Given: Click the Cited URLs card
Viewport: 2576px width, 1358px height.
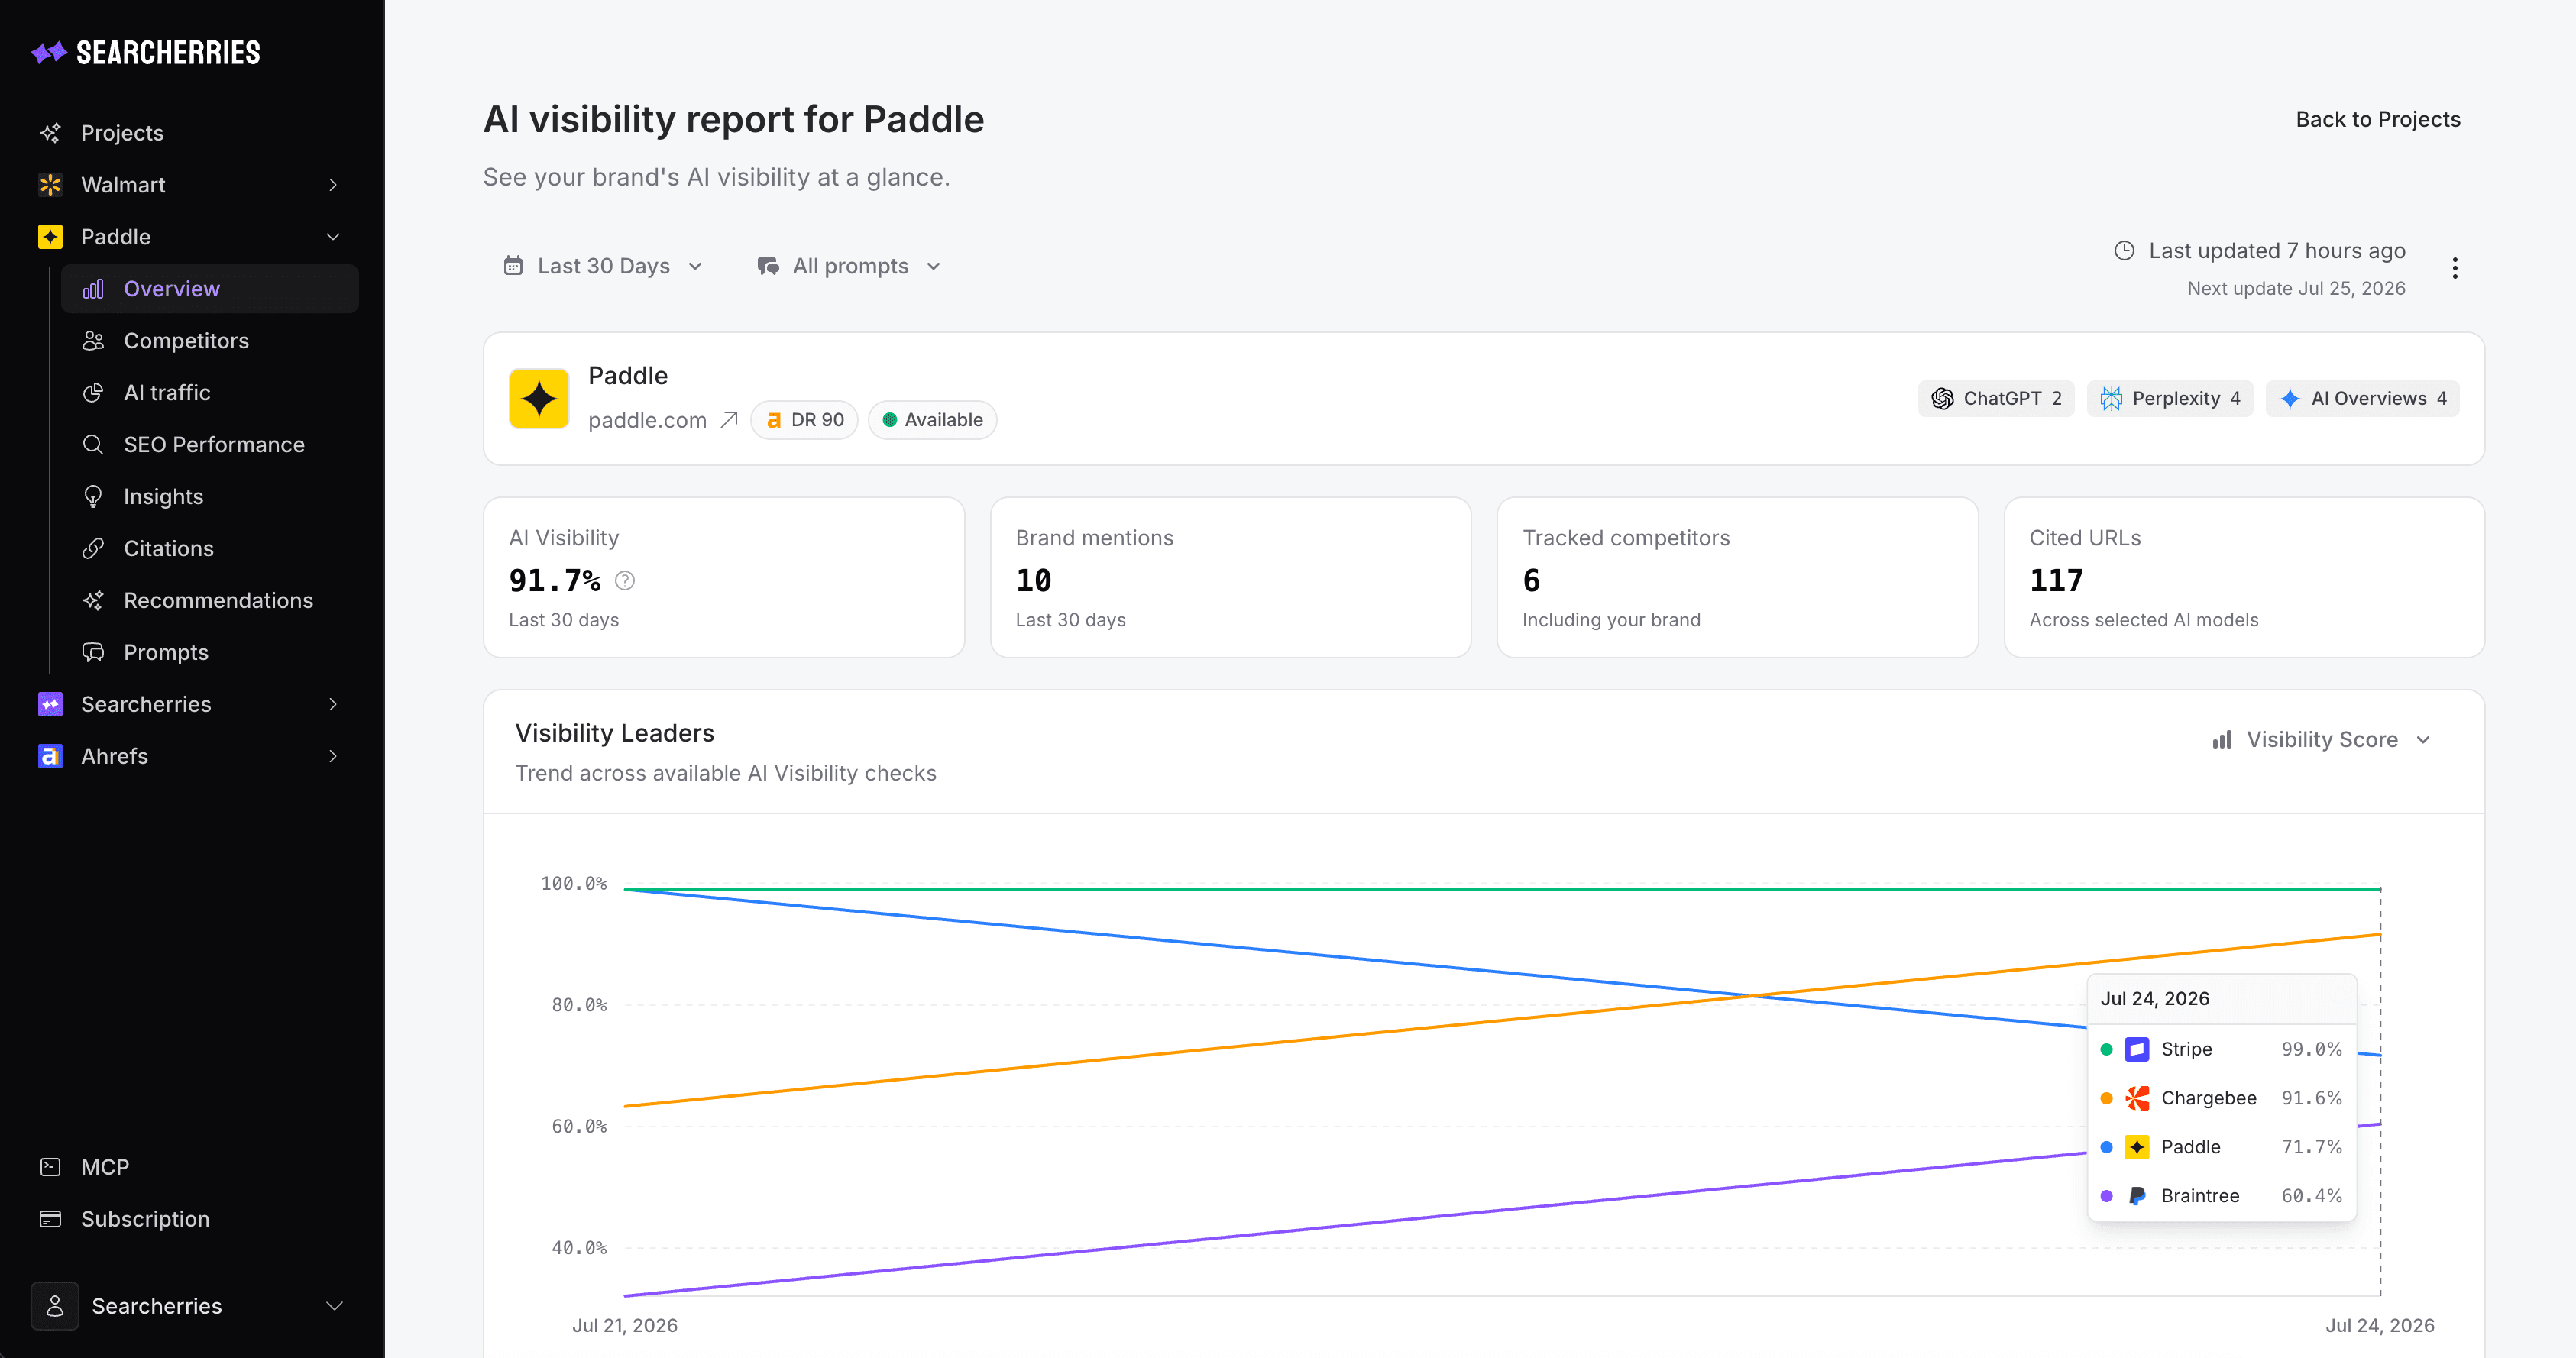Looking at the screenshot, I should tap(2244, 577).
